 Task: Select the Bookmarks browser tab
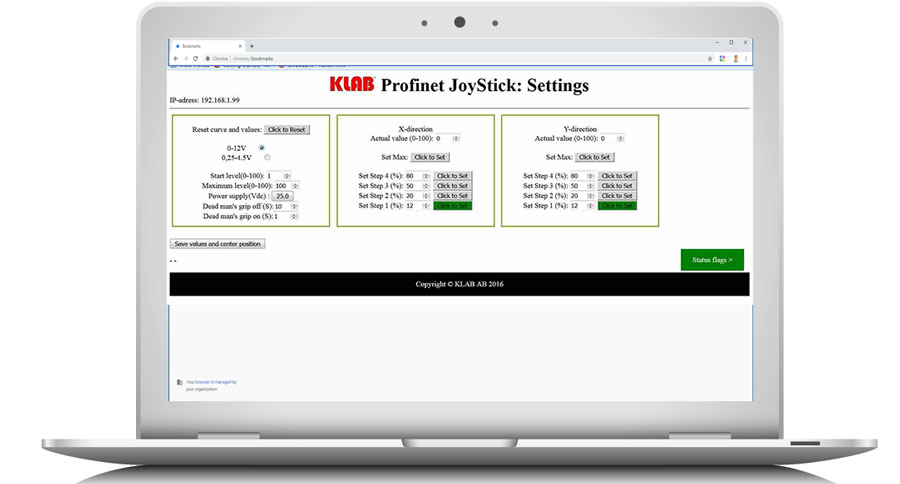pyautogui.click(x=208, y=46)
